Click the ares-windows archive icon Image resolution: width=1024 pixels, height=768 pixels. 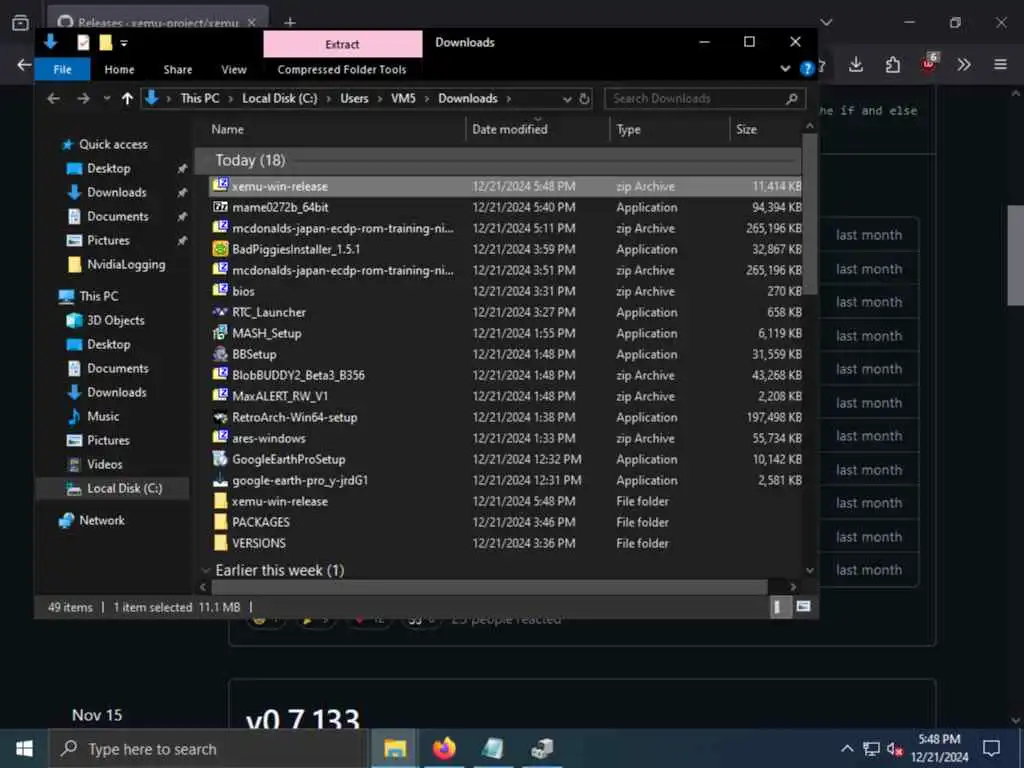[x=220, y=438]
